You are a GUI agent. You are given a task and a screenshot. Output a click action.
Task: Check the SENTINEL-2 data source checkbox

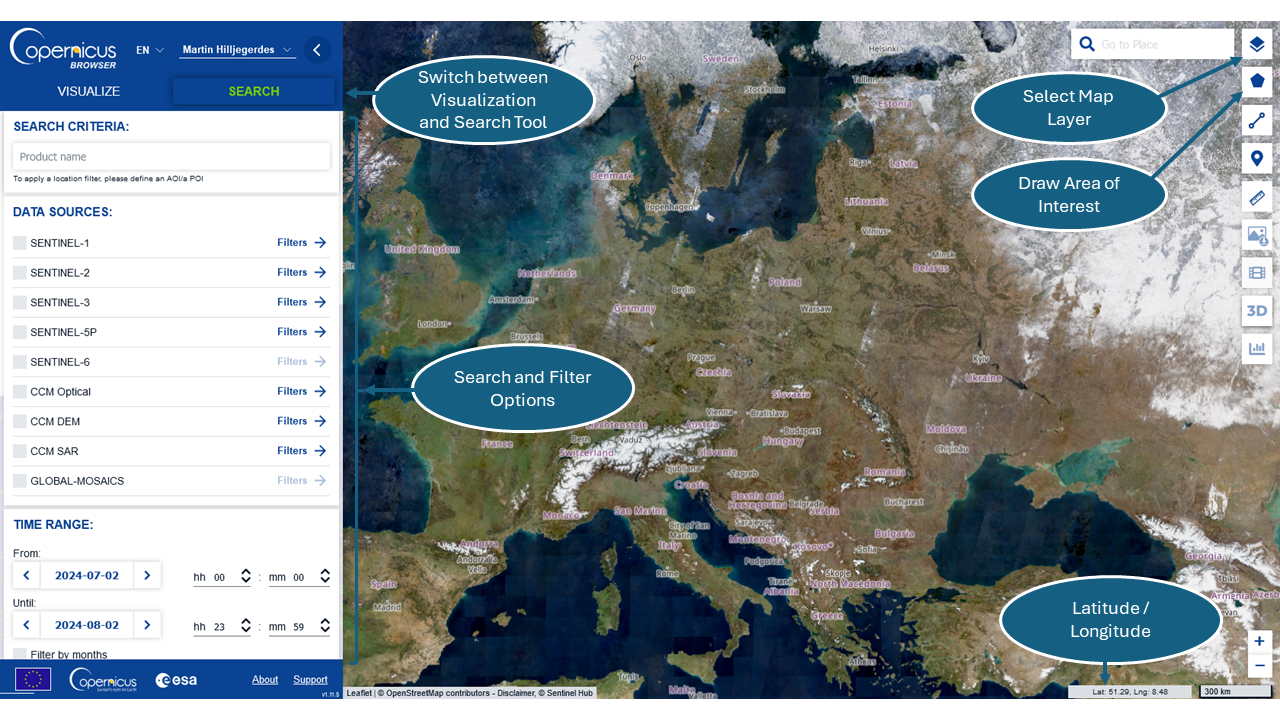[20, 273]
